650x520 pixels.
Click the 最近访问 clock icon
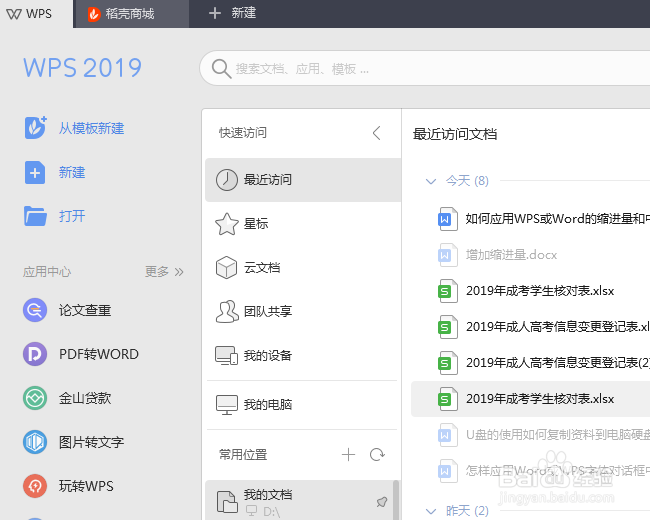tap(227, 180)
